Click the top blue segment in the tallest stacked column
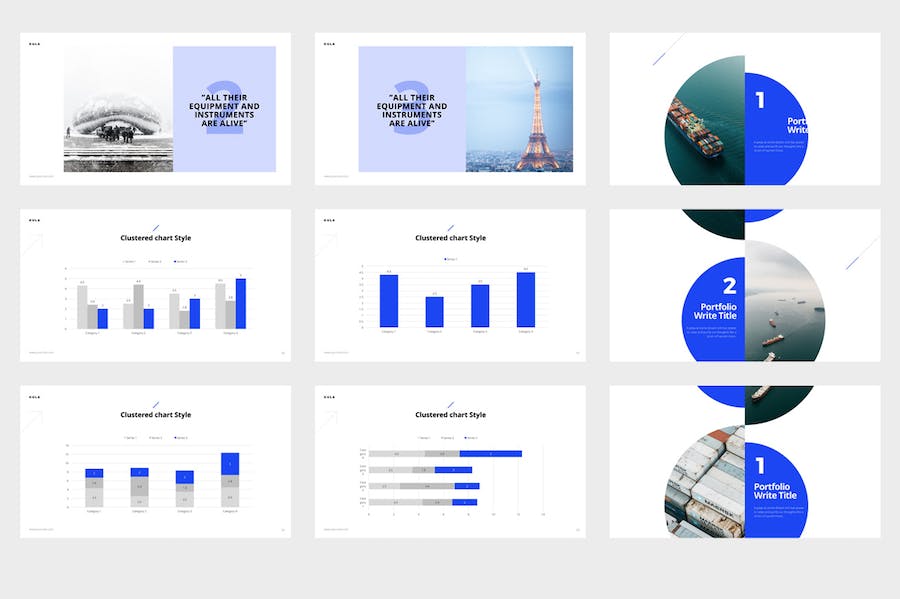 coord(230,463)
